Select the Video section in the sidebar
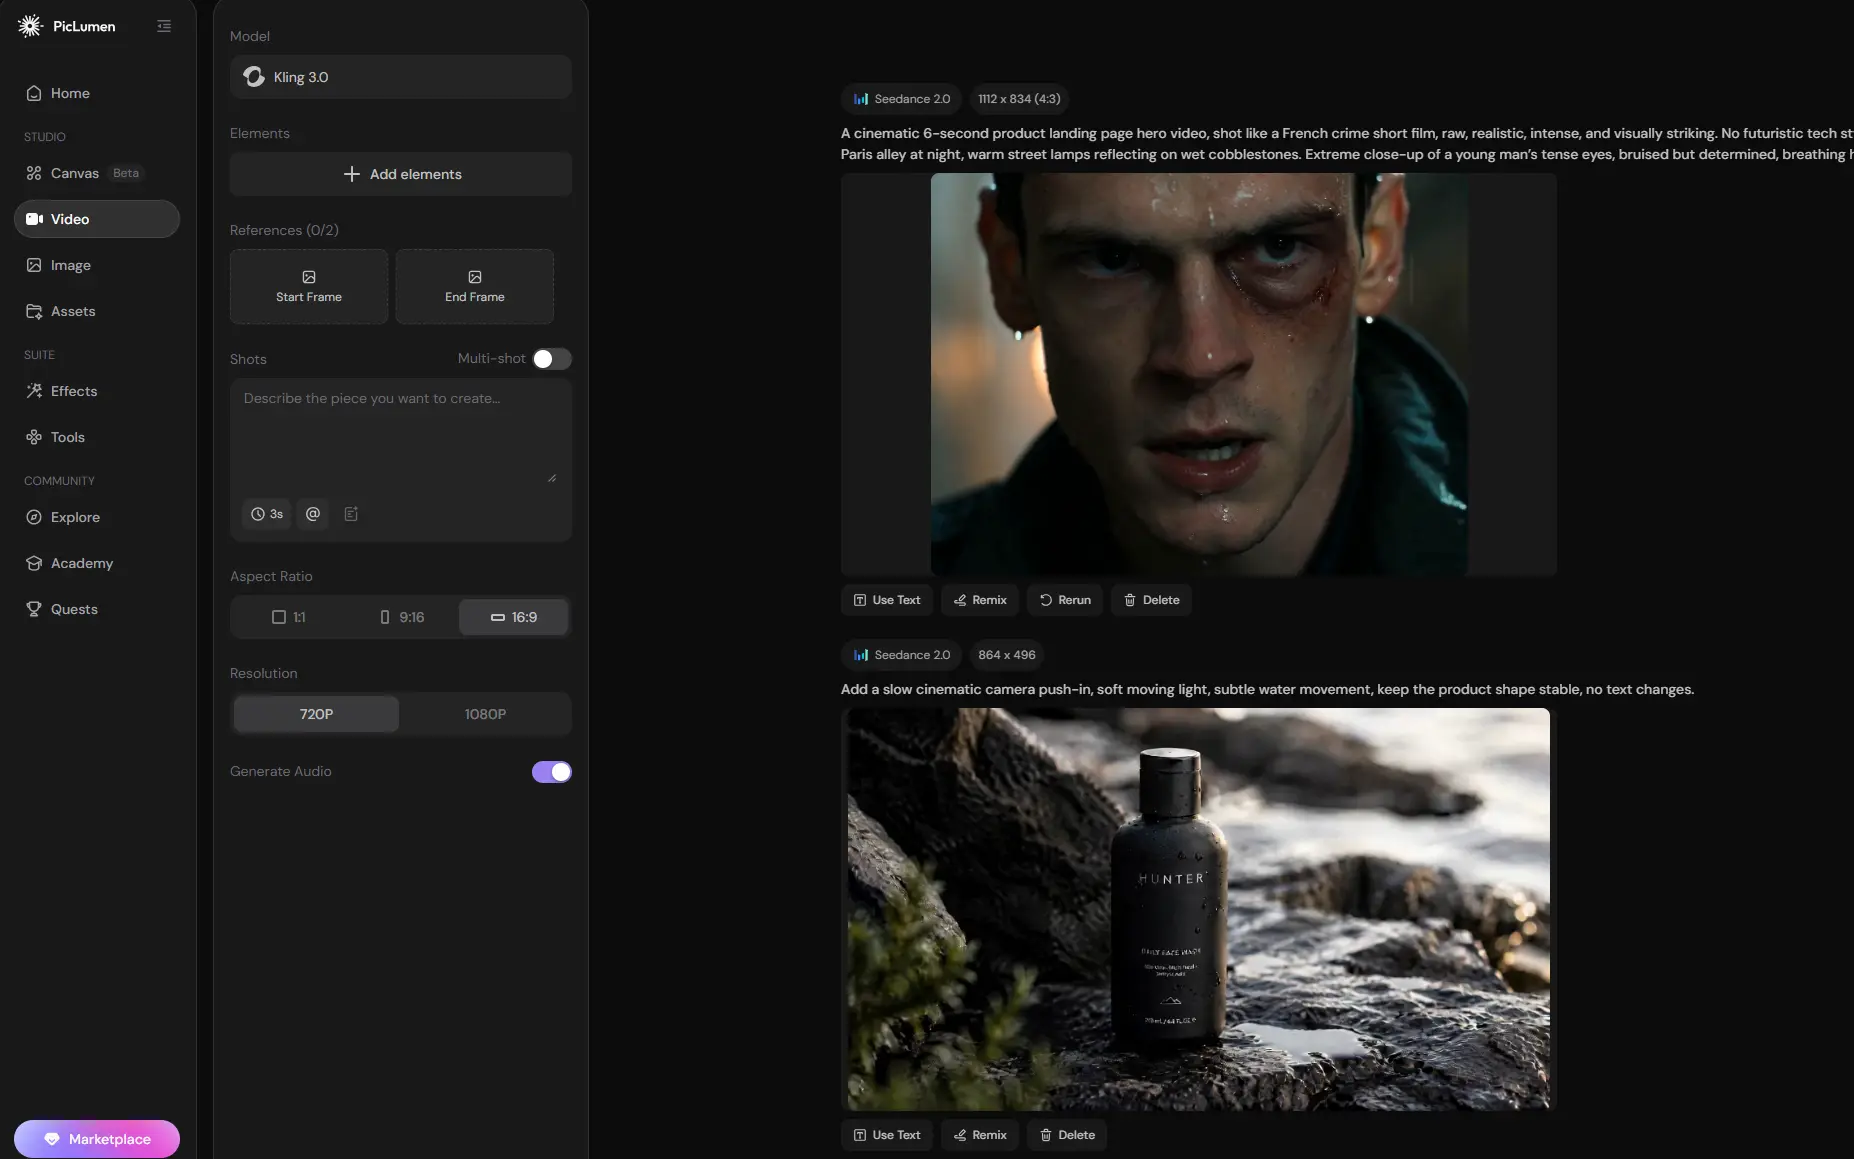The image size is (1854, 1159). click(x=97, y=219)
